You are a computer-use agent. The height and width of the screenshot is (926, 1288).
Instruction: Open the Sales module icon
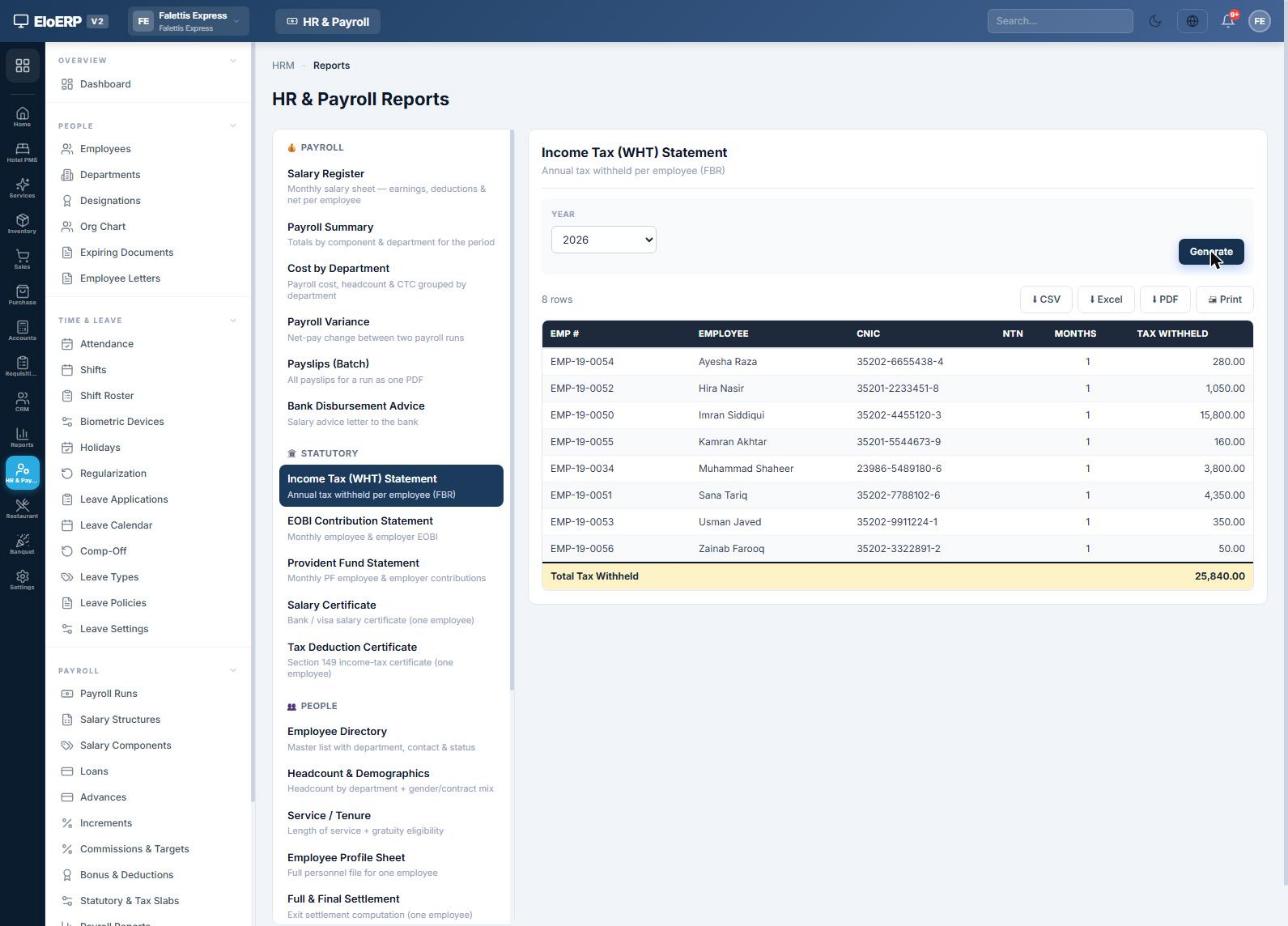pyautogui.click(x=22, y=260)
